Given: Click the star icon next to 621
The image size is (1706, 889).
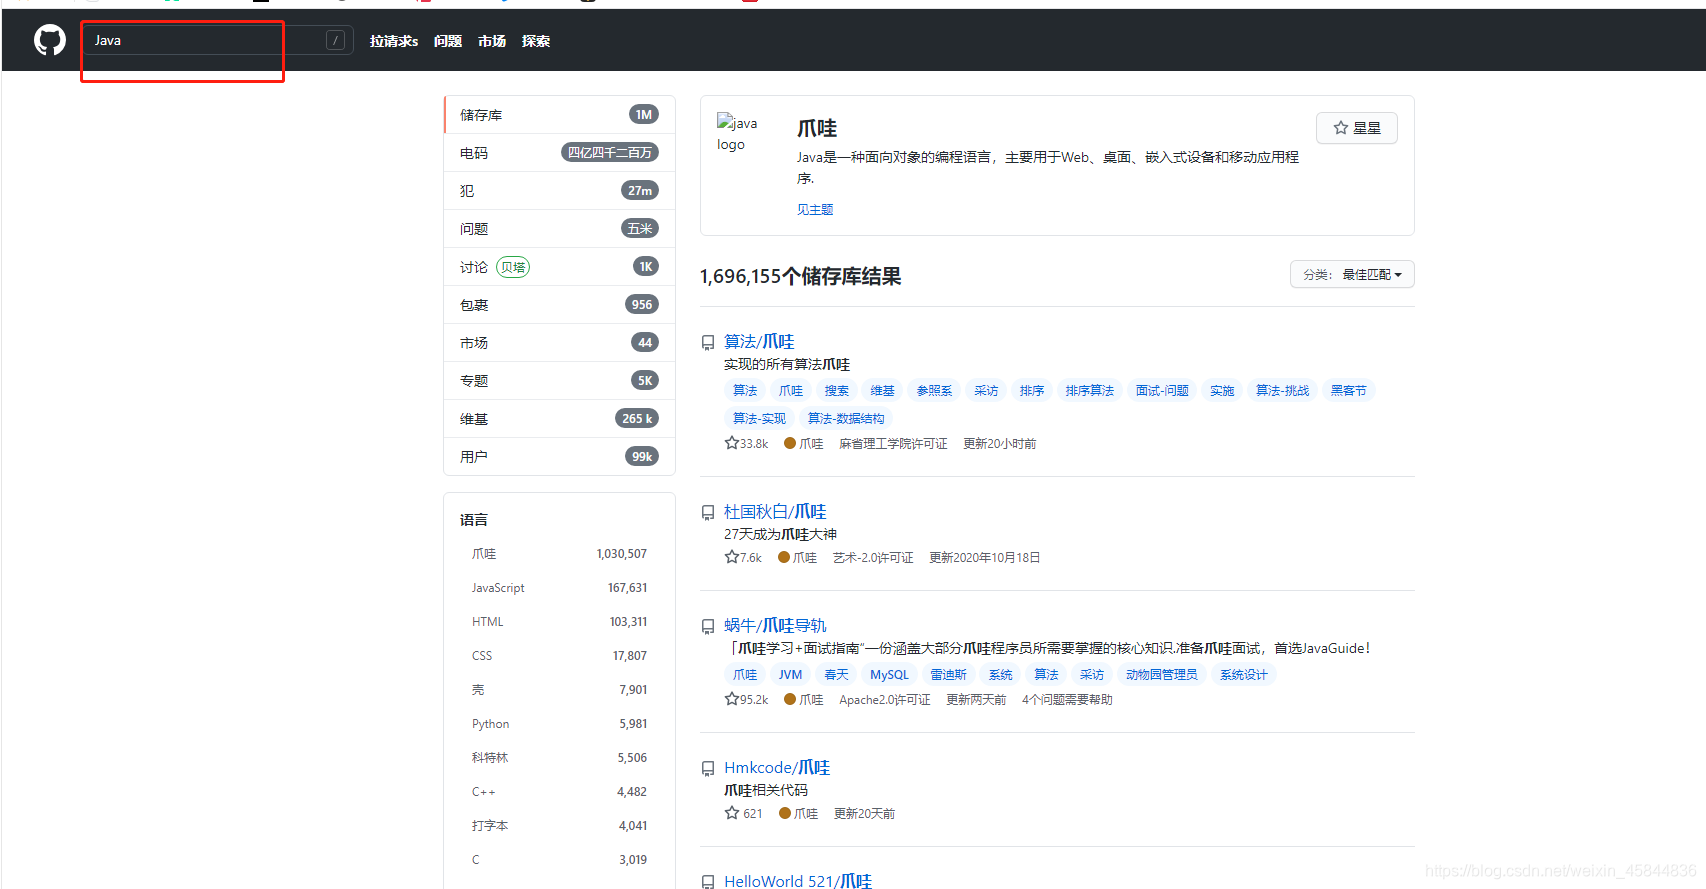Looking at the screenshot, I should [x=731, y=813].
